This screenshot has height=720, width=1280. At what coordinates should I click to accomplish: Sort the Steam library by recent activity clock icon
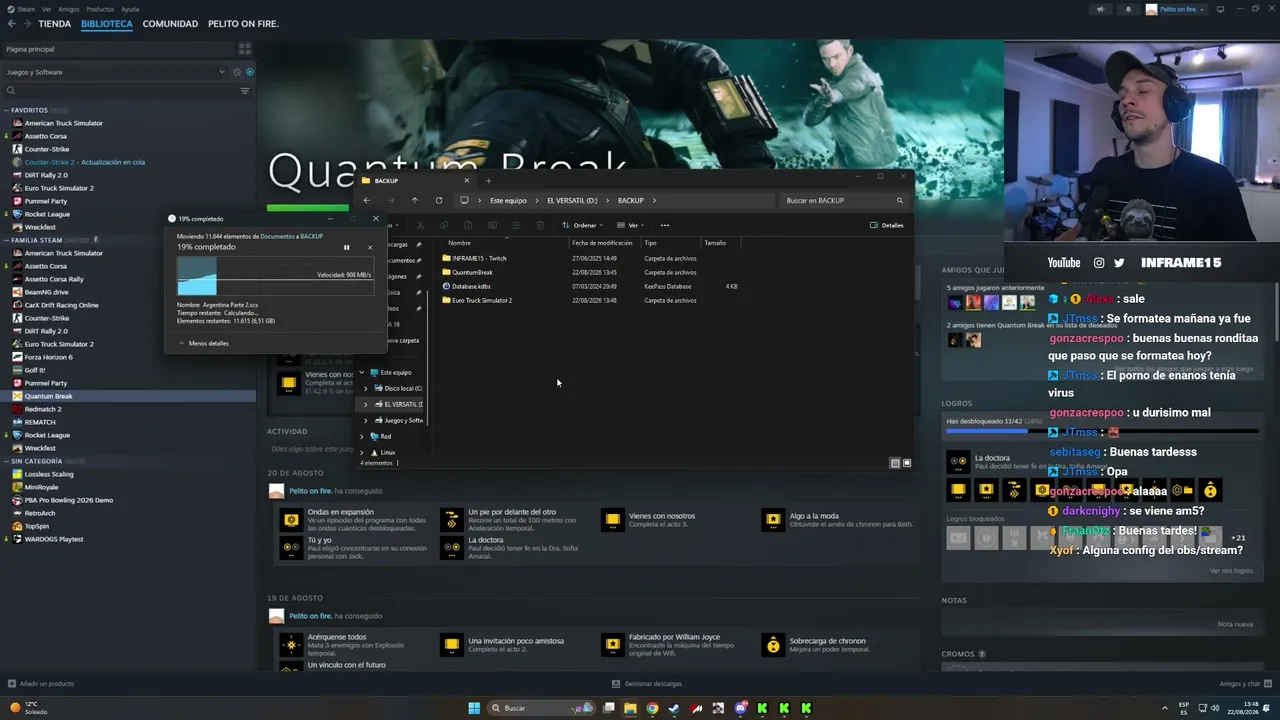point(237,72)
